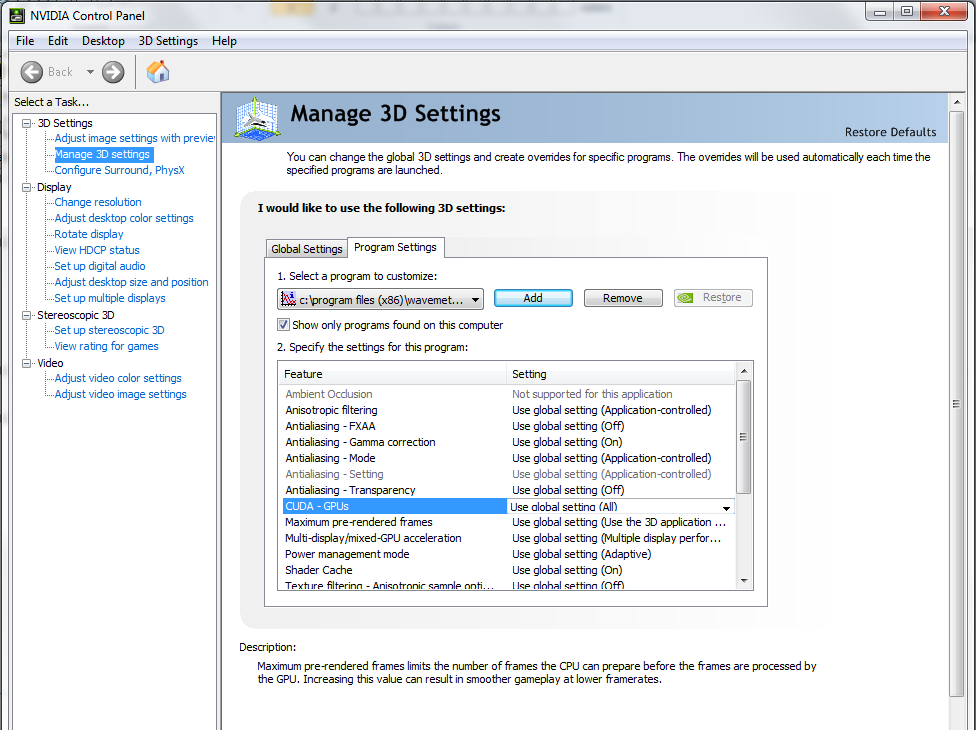Select the 'Power management mode' feature row
Screen dimensions: 976x730
tap(509, 555)
